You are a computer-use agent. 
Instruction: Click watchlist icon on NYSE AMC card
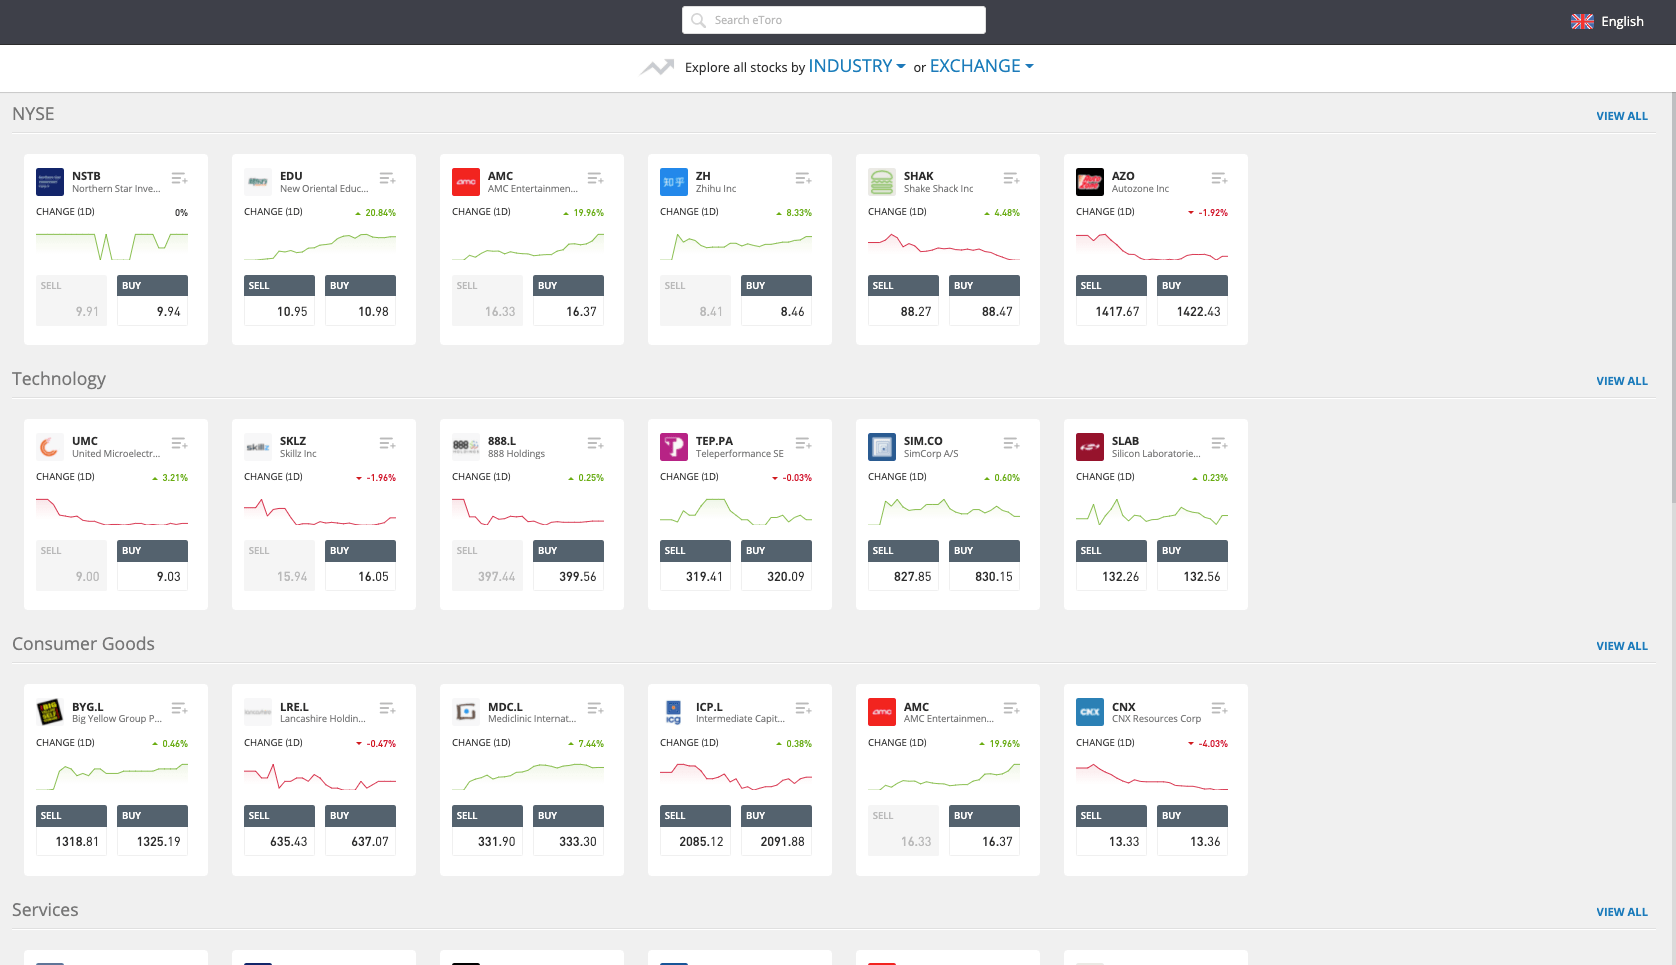595,178
